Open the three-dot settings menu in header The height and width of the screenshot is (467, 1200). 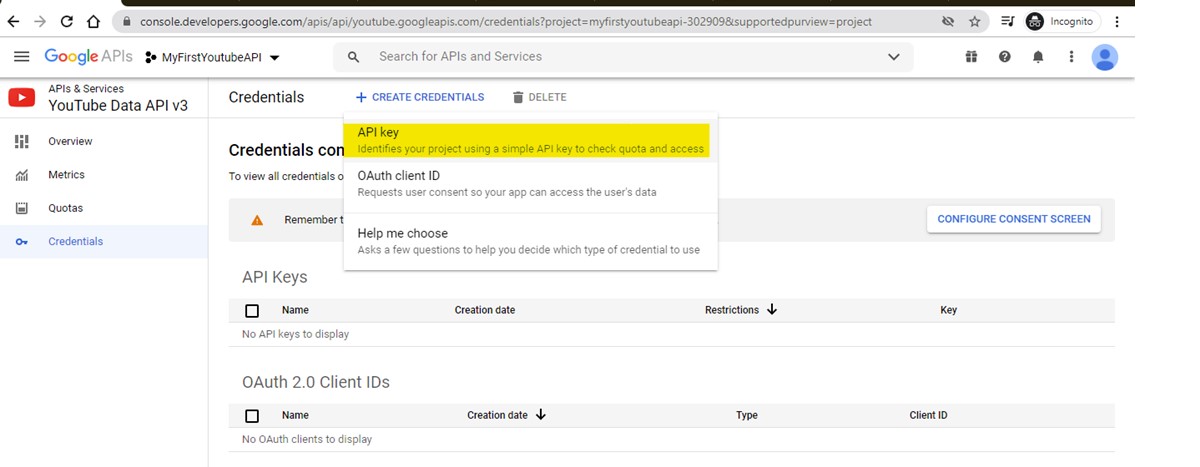1071,57
